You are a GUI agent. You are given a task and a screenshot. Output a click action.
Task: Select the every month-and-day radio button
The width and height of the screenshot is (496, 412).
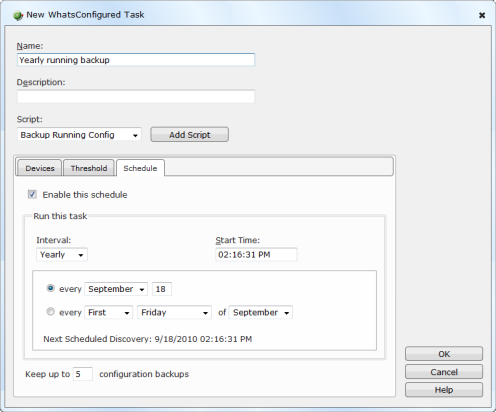50,288
